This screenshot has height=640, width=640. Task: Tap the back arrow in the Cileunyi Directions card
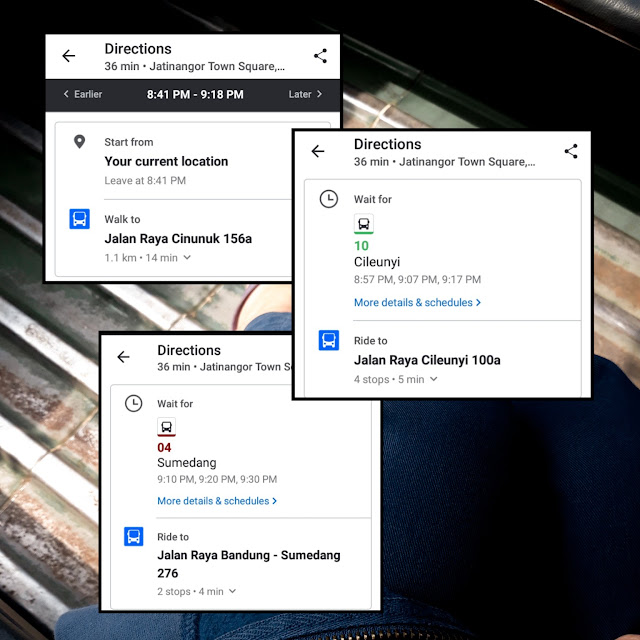pos(318,151)
